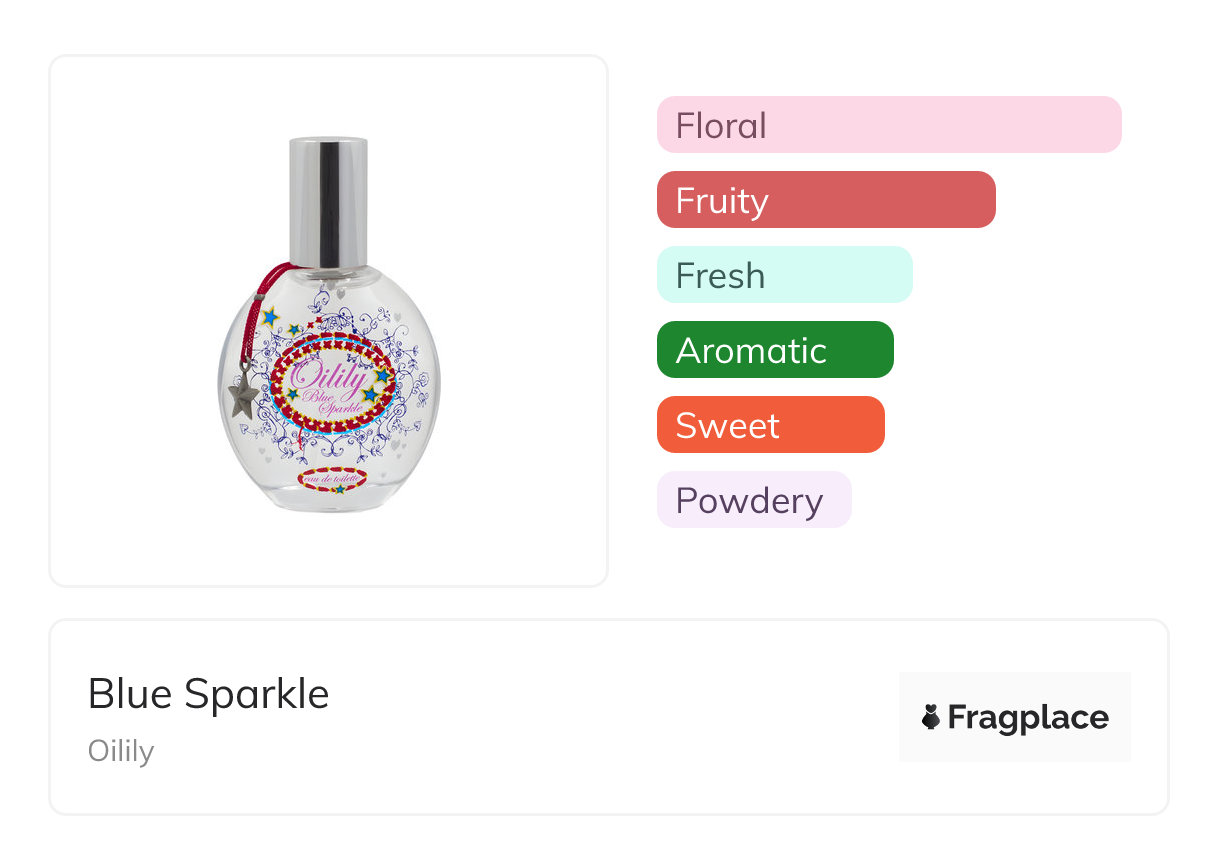Select the red Fruity accord bar

tap(826, 200)
